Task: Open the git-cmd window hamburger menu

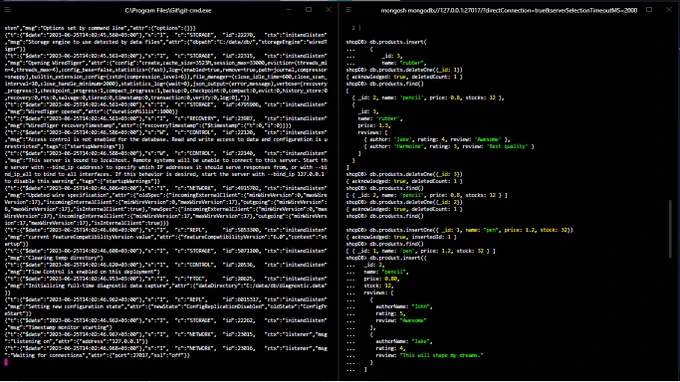Action: 7,10
